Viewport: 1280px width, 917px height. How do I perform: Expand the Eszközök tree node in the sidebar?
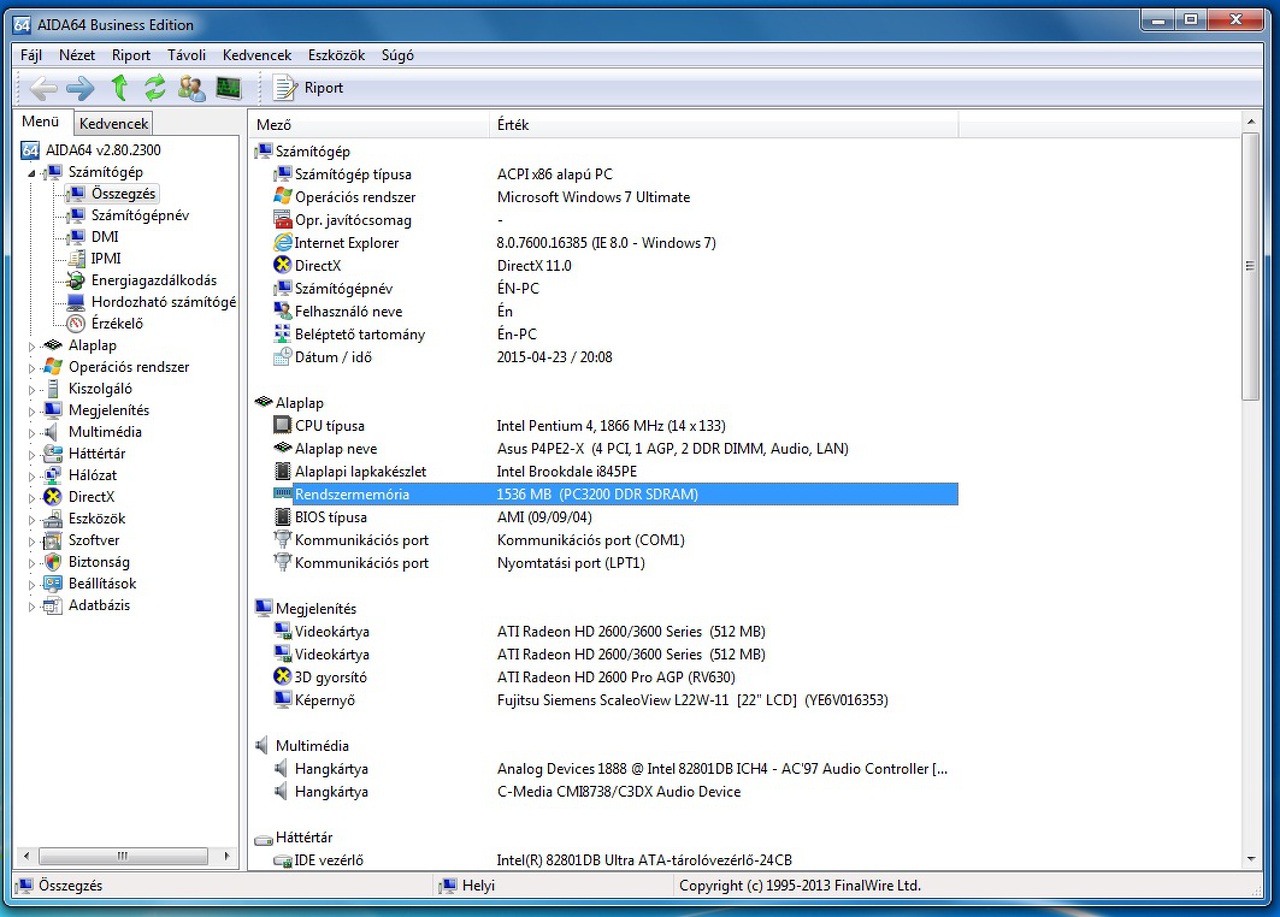[31, 519]
